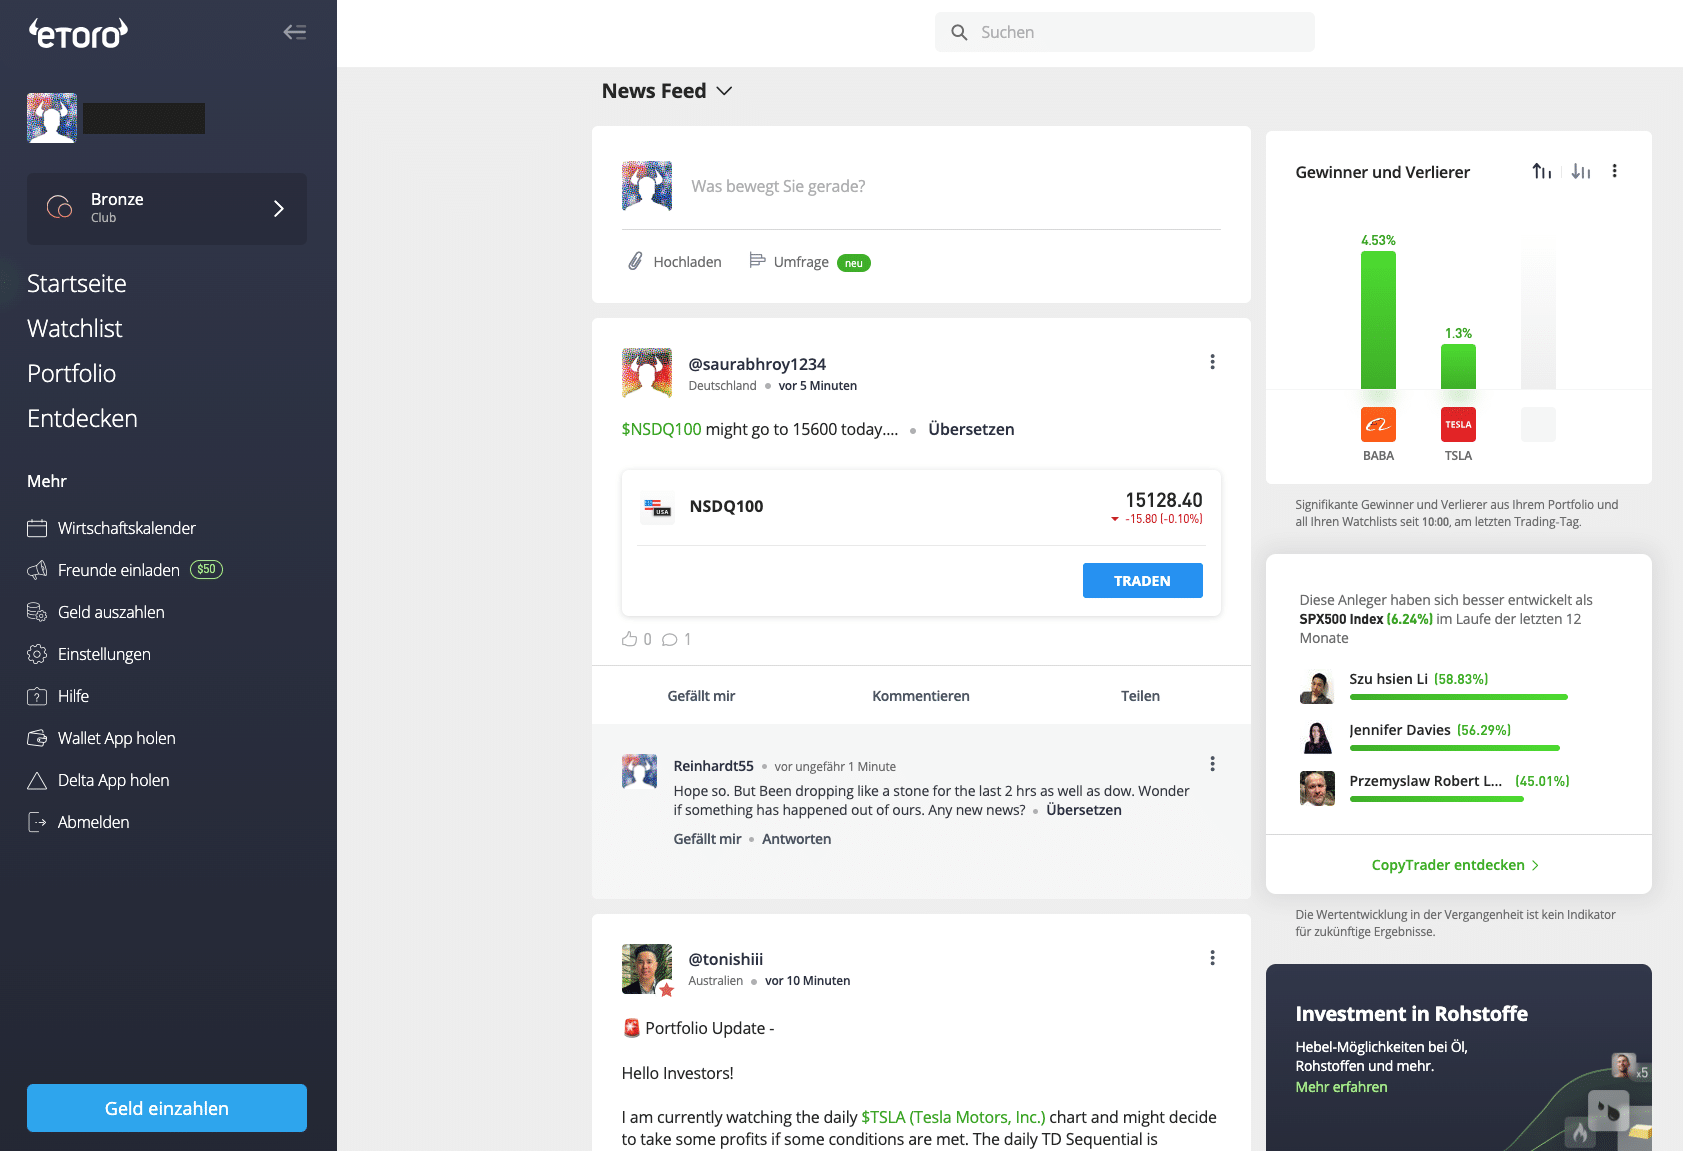Click Kommentieren on the post
This screenshot has width=1683, height=1151.
921,696
